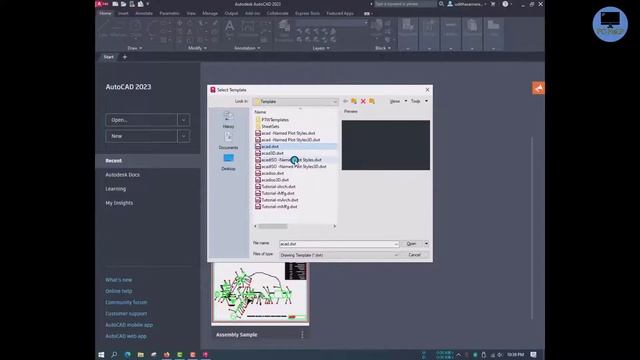The width and height of the screenshot is (640, 360).
Task: Expand the Files of type dropdown
Action: 396,255
